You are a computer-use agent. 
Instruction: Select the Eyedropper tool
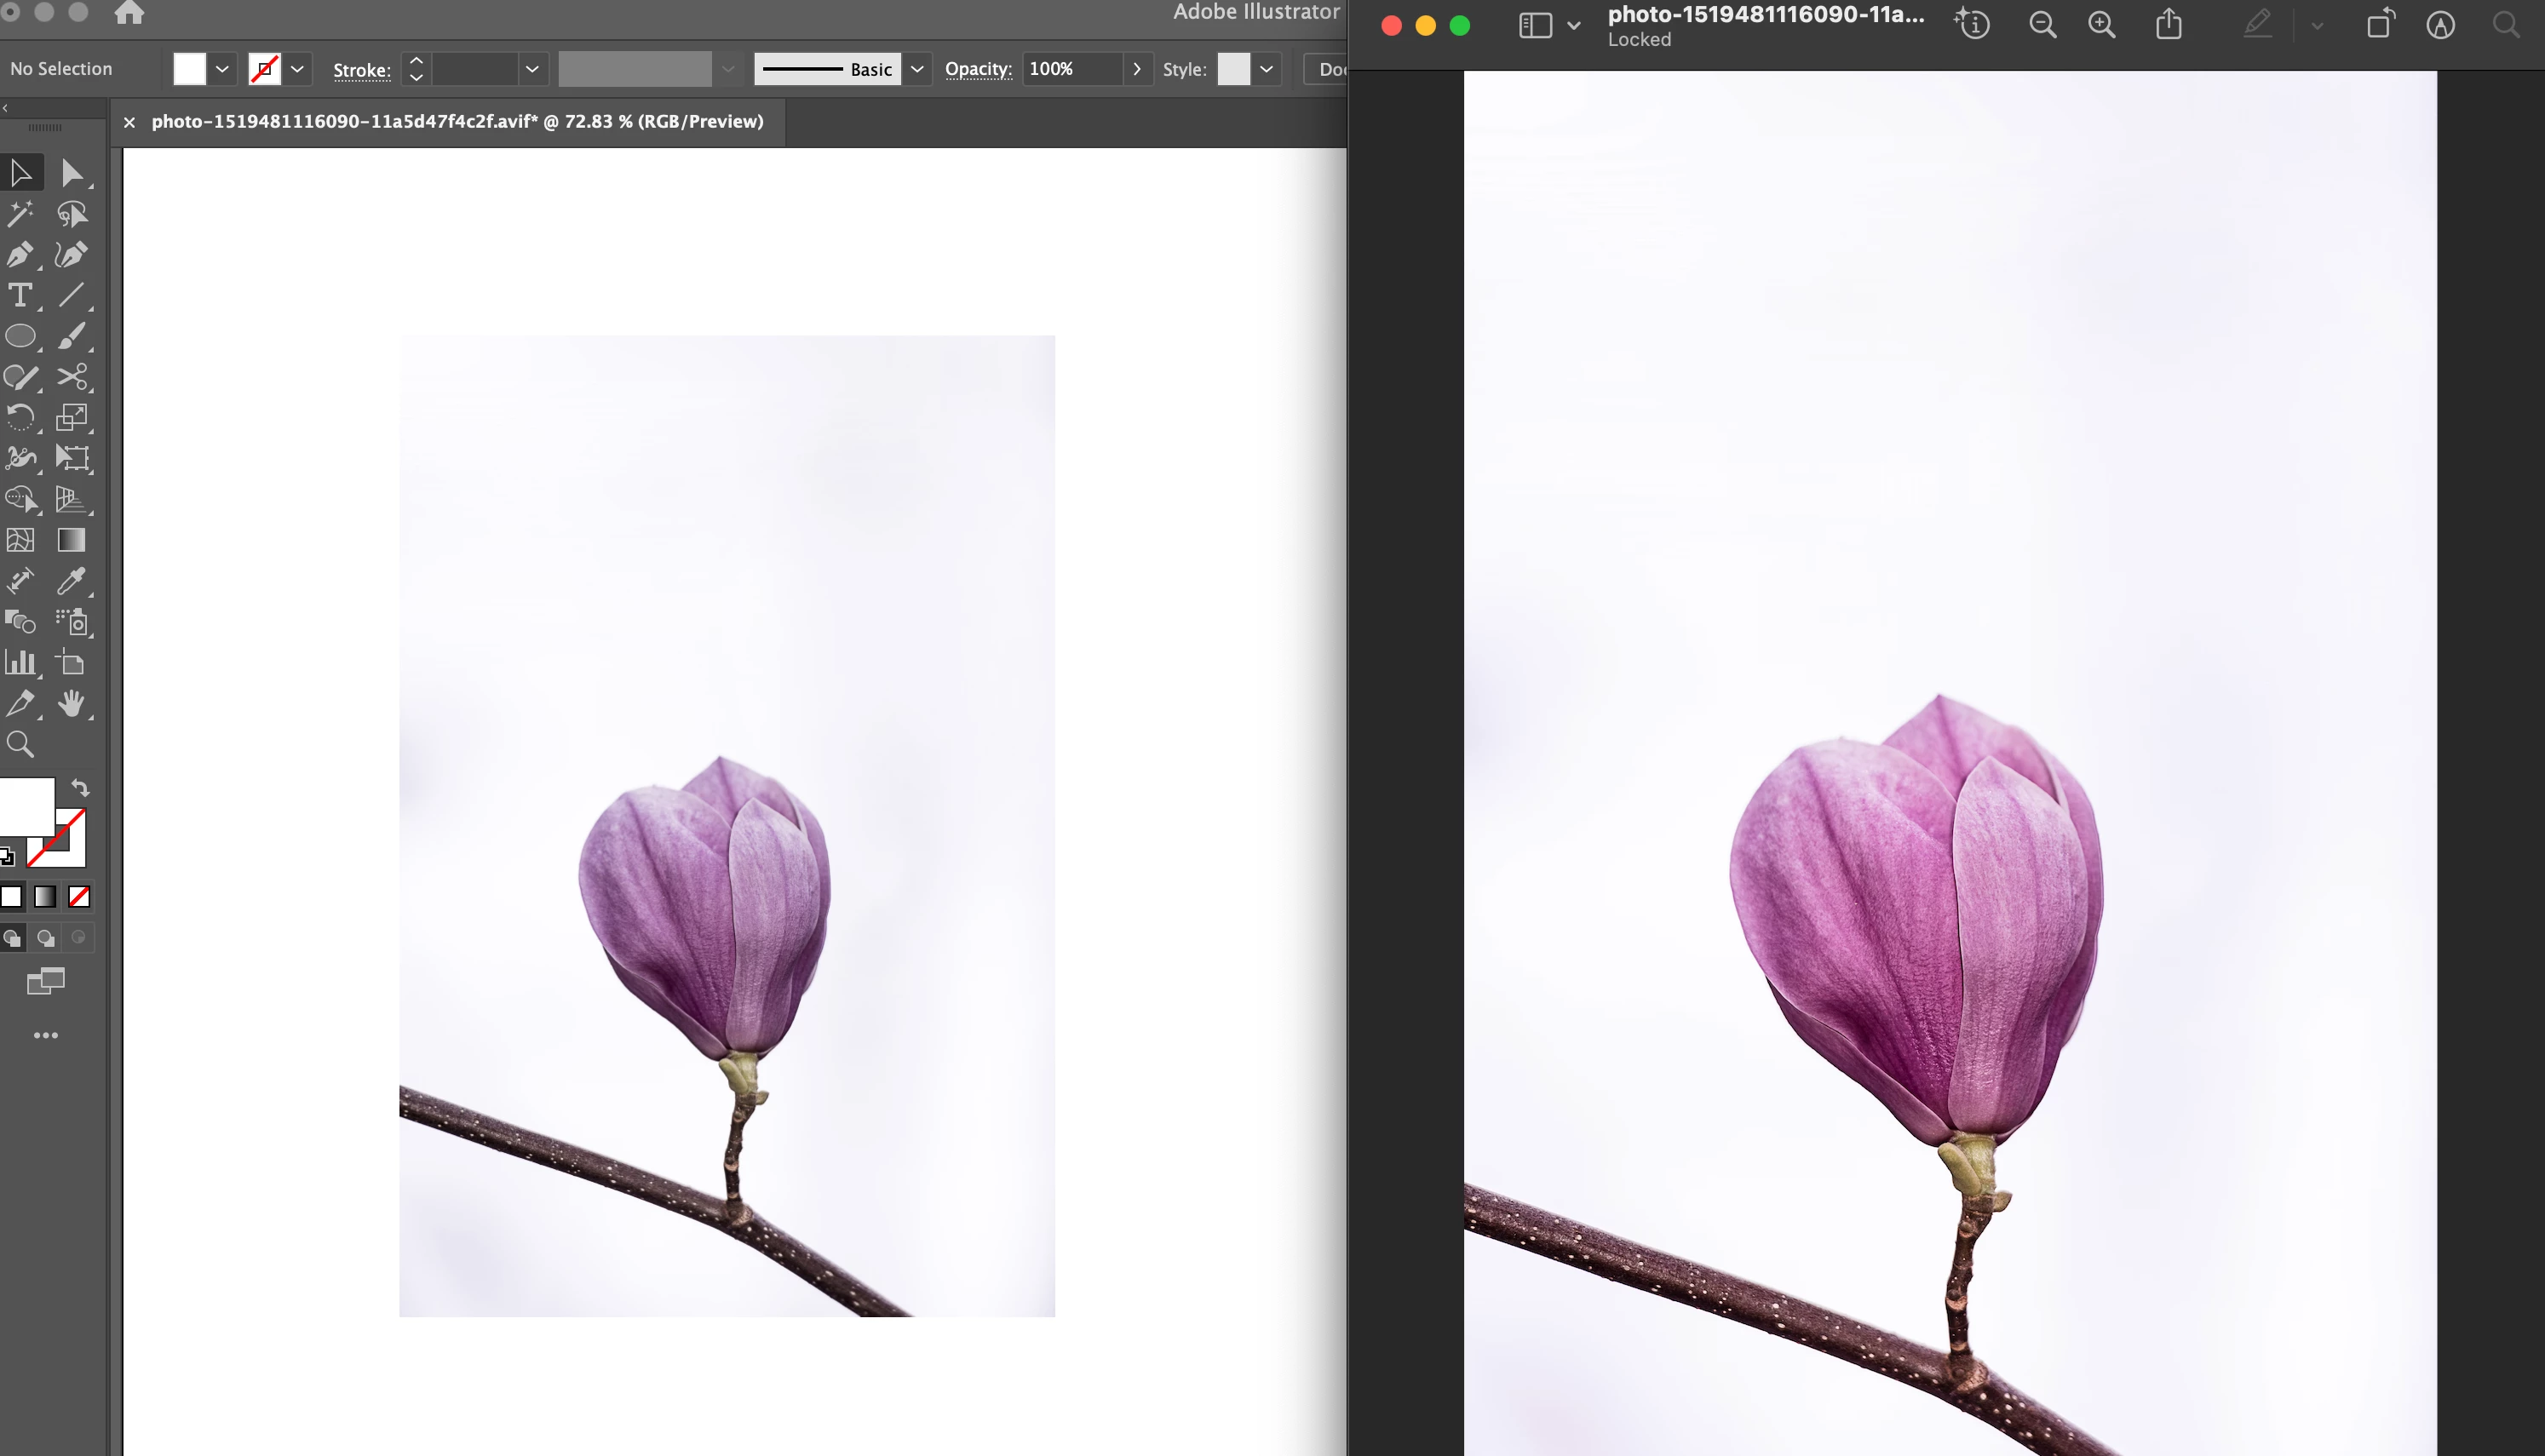tap(71, 581)
